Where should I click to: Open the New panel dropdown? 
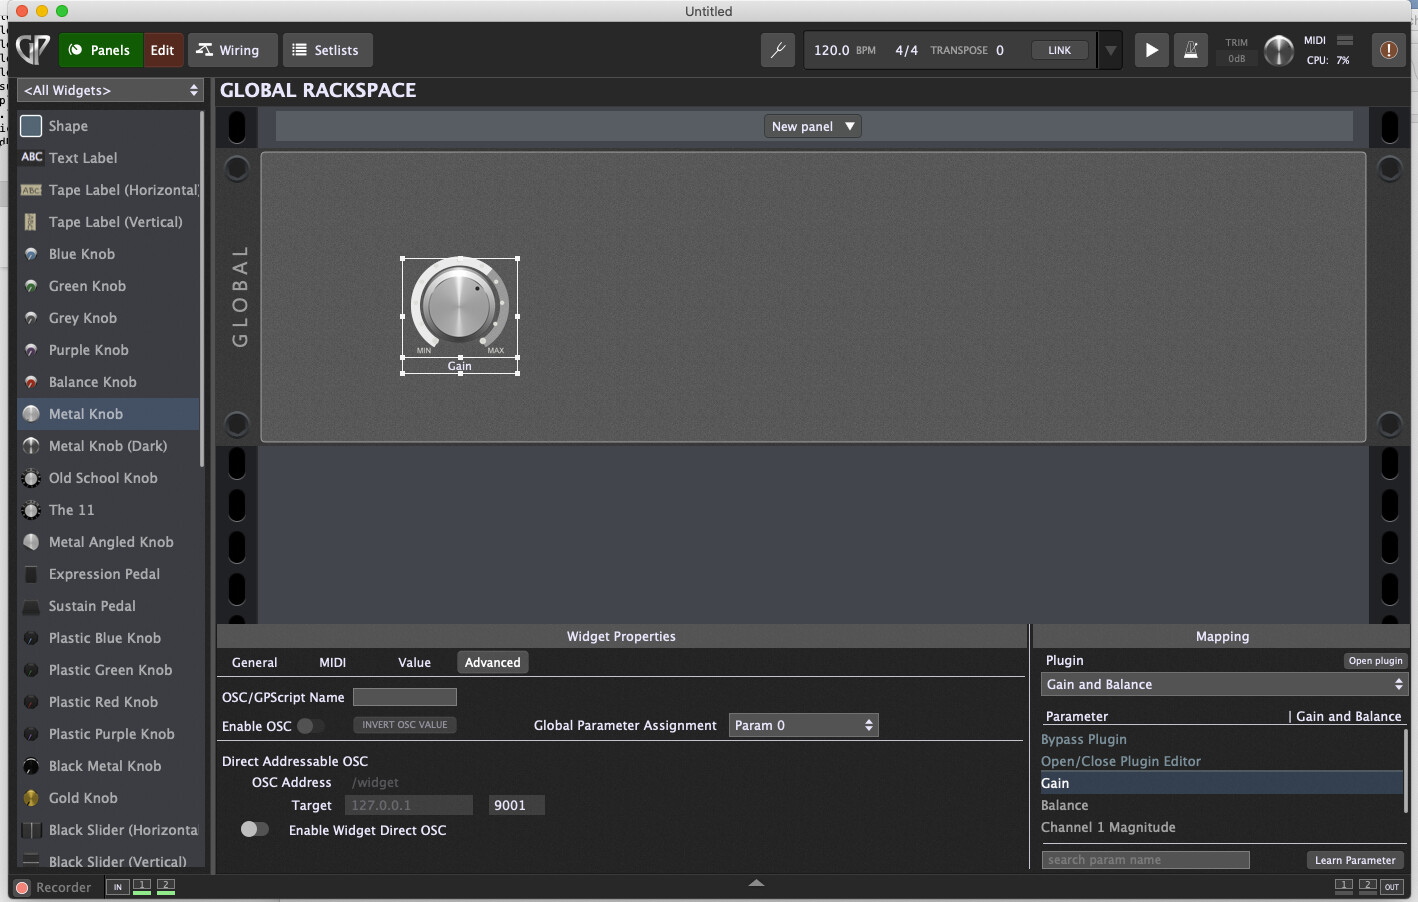coord(813,126)
